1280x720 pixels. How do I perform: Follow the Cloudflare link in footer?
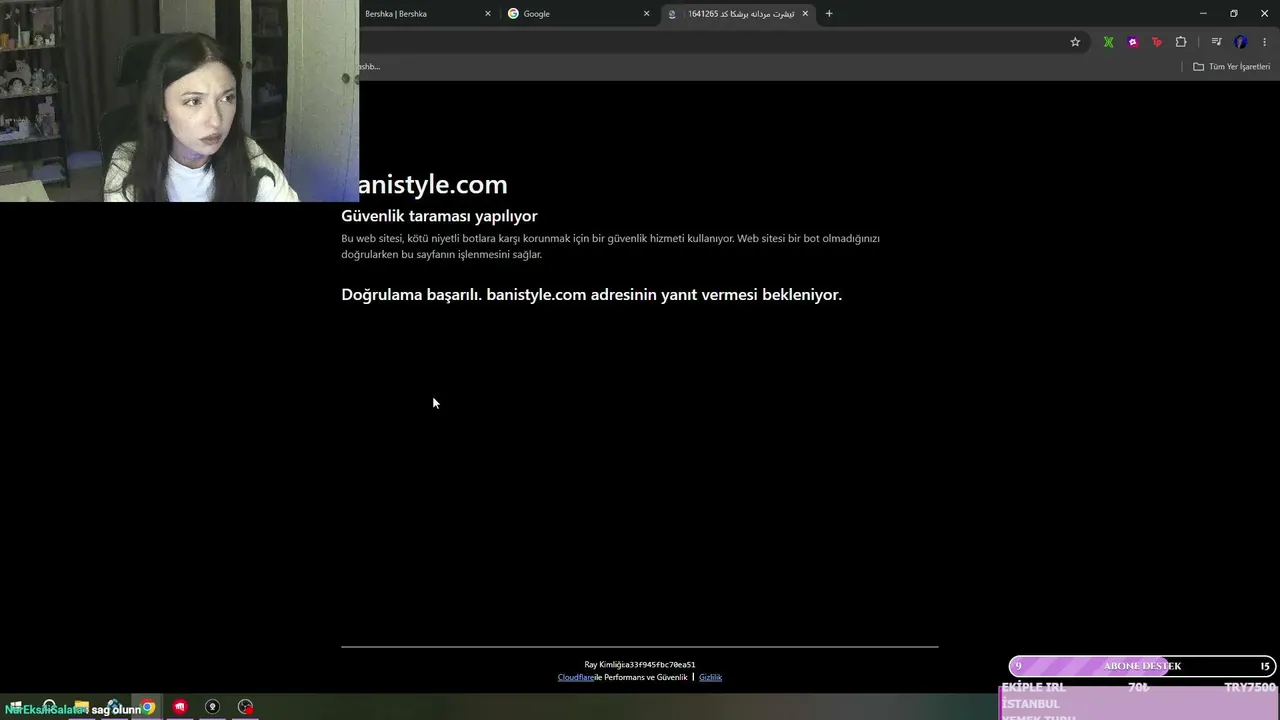click(576, 678)
